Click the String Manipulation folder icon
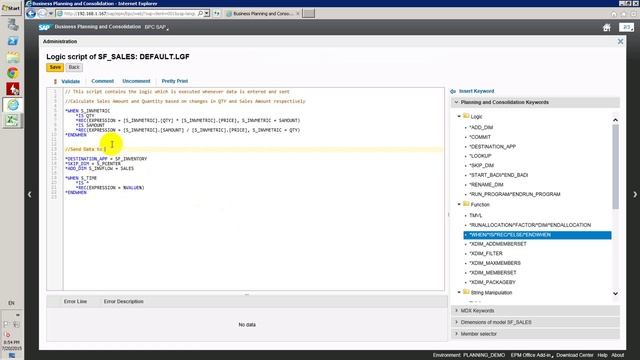Screen dimensions: 640x360 pos(466,292)
